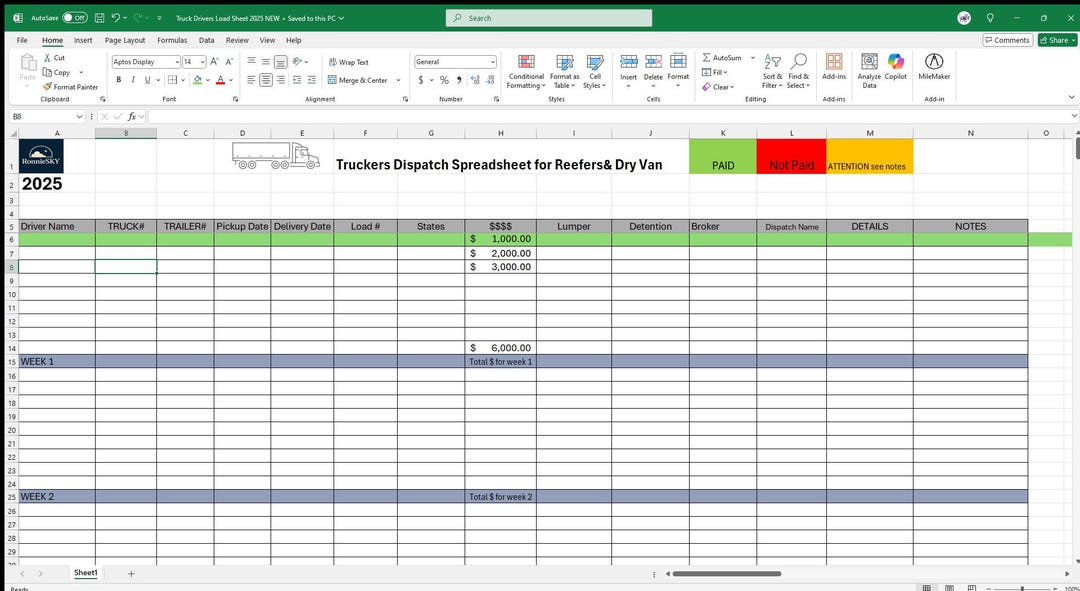Apply the Format Painter

(70, 87)
